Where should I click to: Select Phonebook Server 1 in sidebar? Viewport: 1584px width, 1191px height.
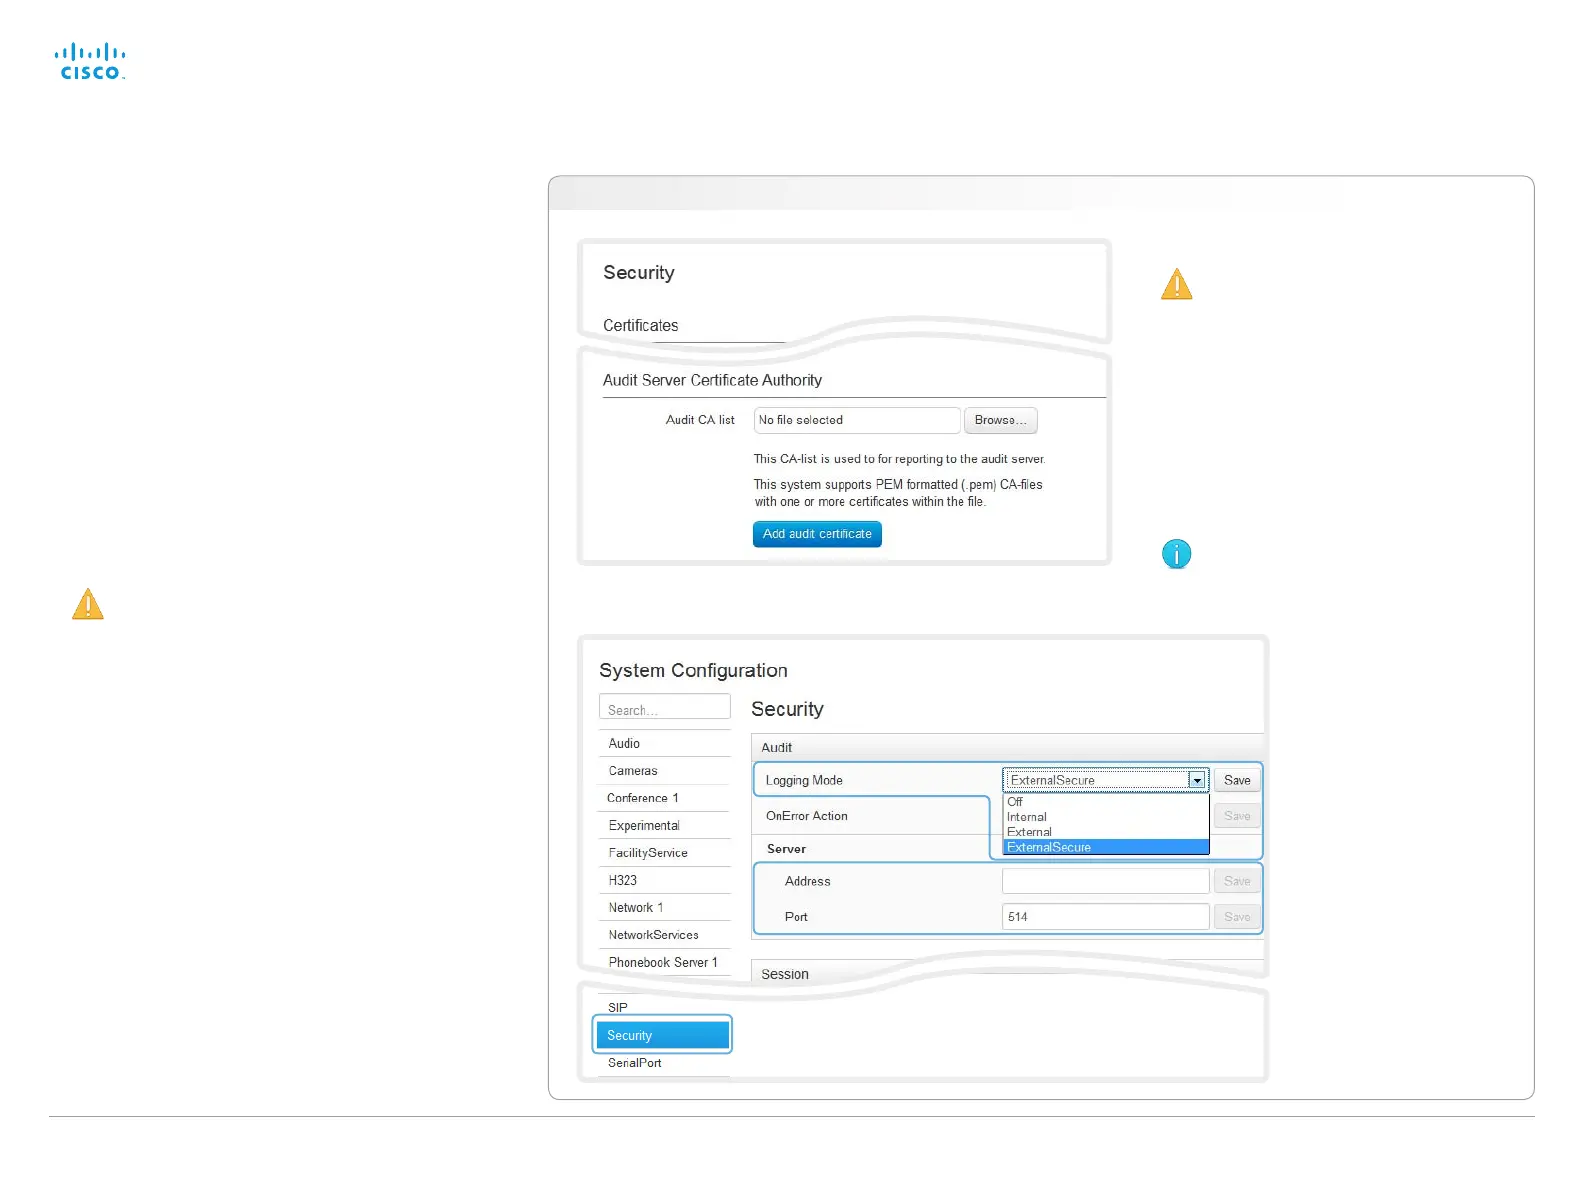click(664, 962)
